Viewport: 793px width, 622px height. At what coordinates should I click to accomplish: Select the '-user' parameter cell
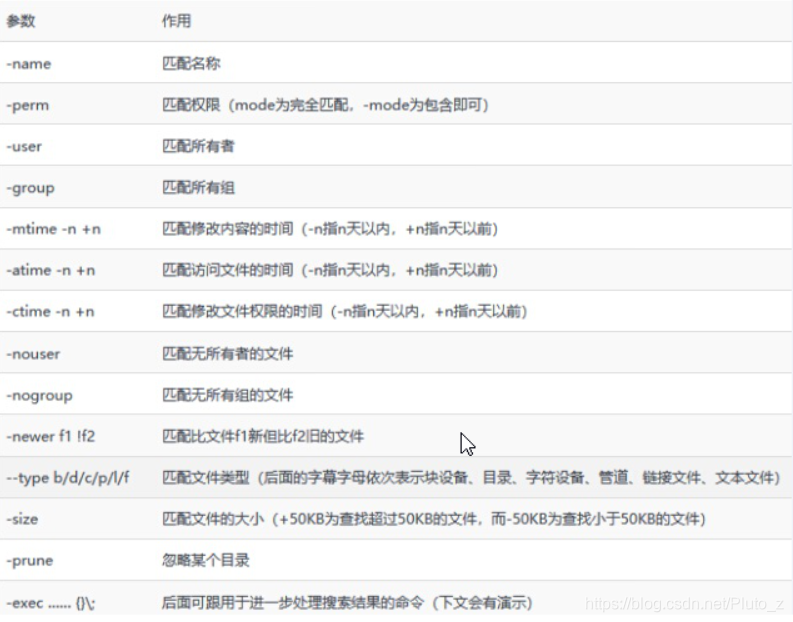pos(24,147)
